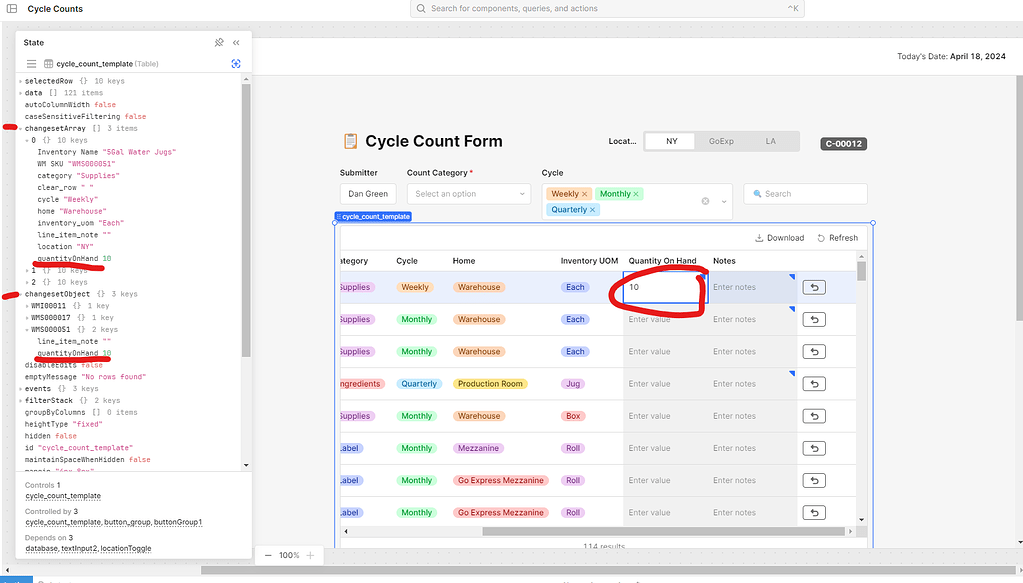The height and width of the screenshot is (583, 1023).
Task: Expand changesetArray item 1
Action: [27, 271]
